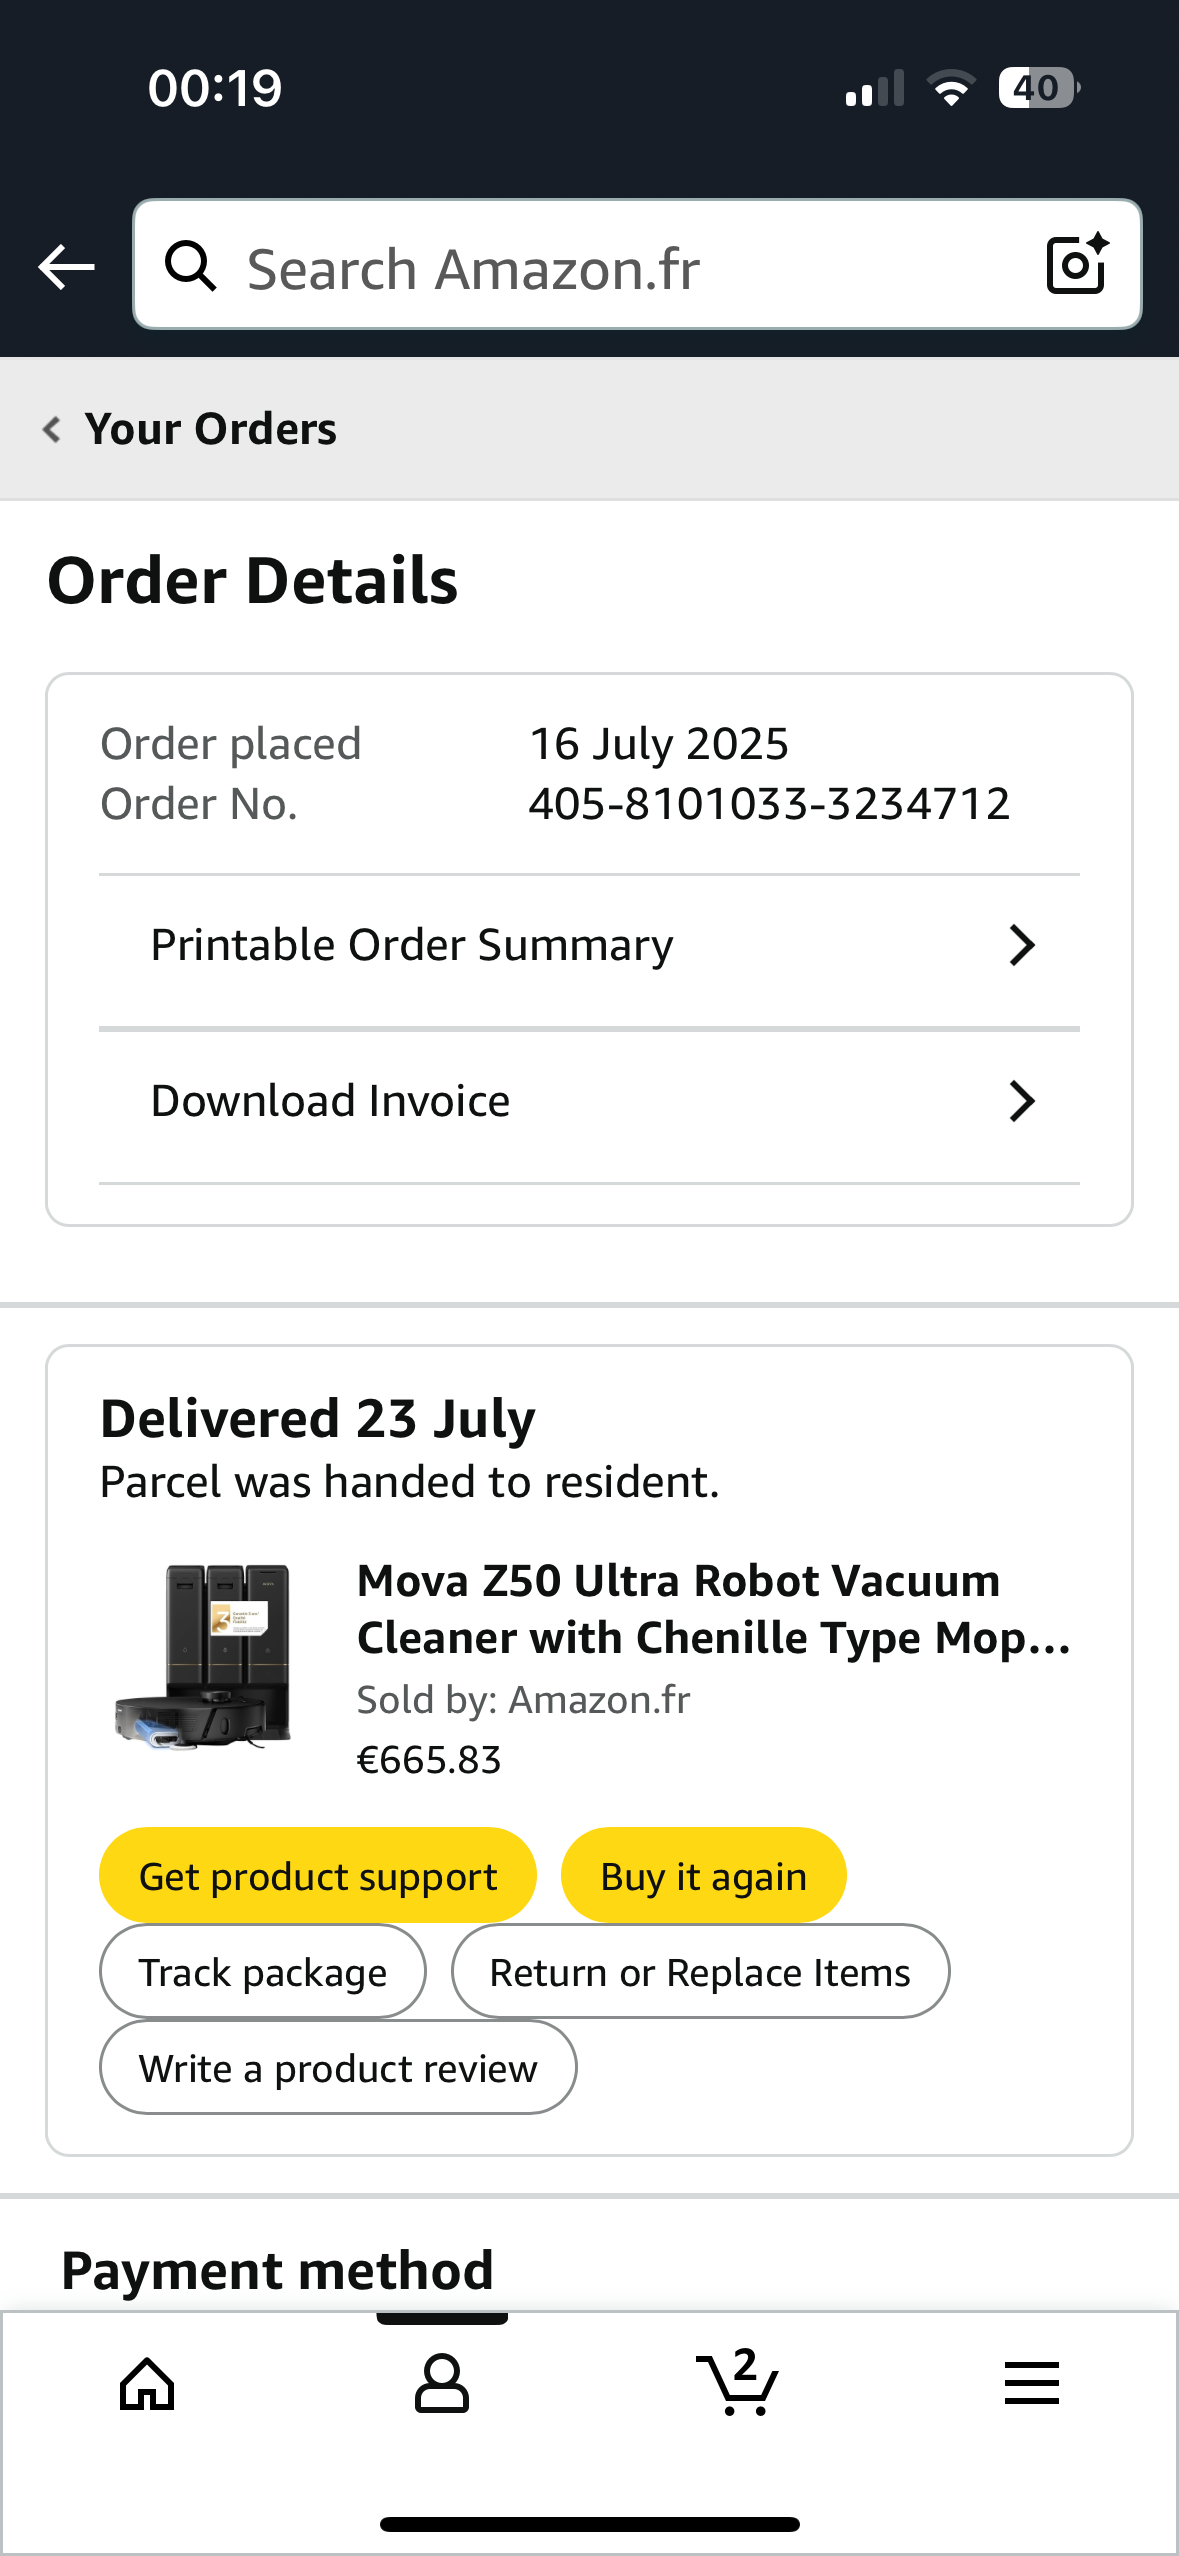
Task: Open the shopping cart with 2 items
Action: pyautogui.click(x=738, y=2384)
